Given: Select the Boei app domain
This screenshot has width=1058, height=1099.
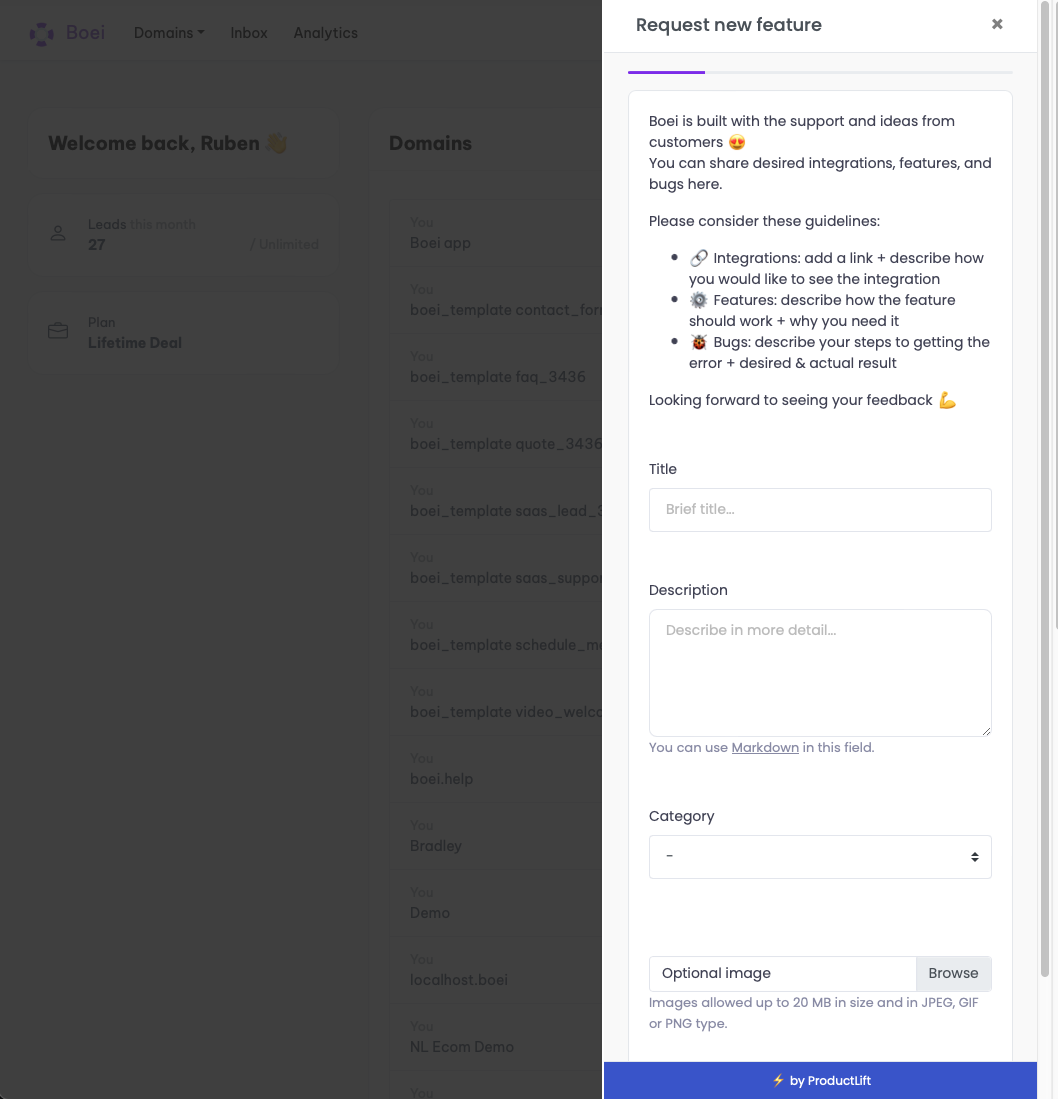Looking at the screenshot, I should point(440,243).
